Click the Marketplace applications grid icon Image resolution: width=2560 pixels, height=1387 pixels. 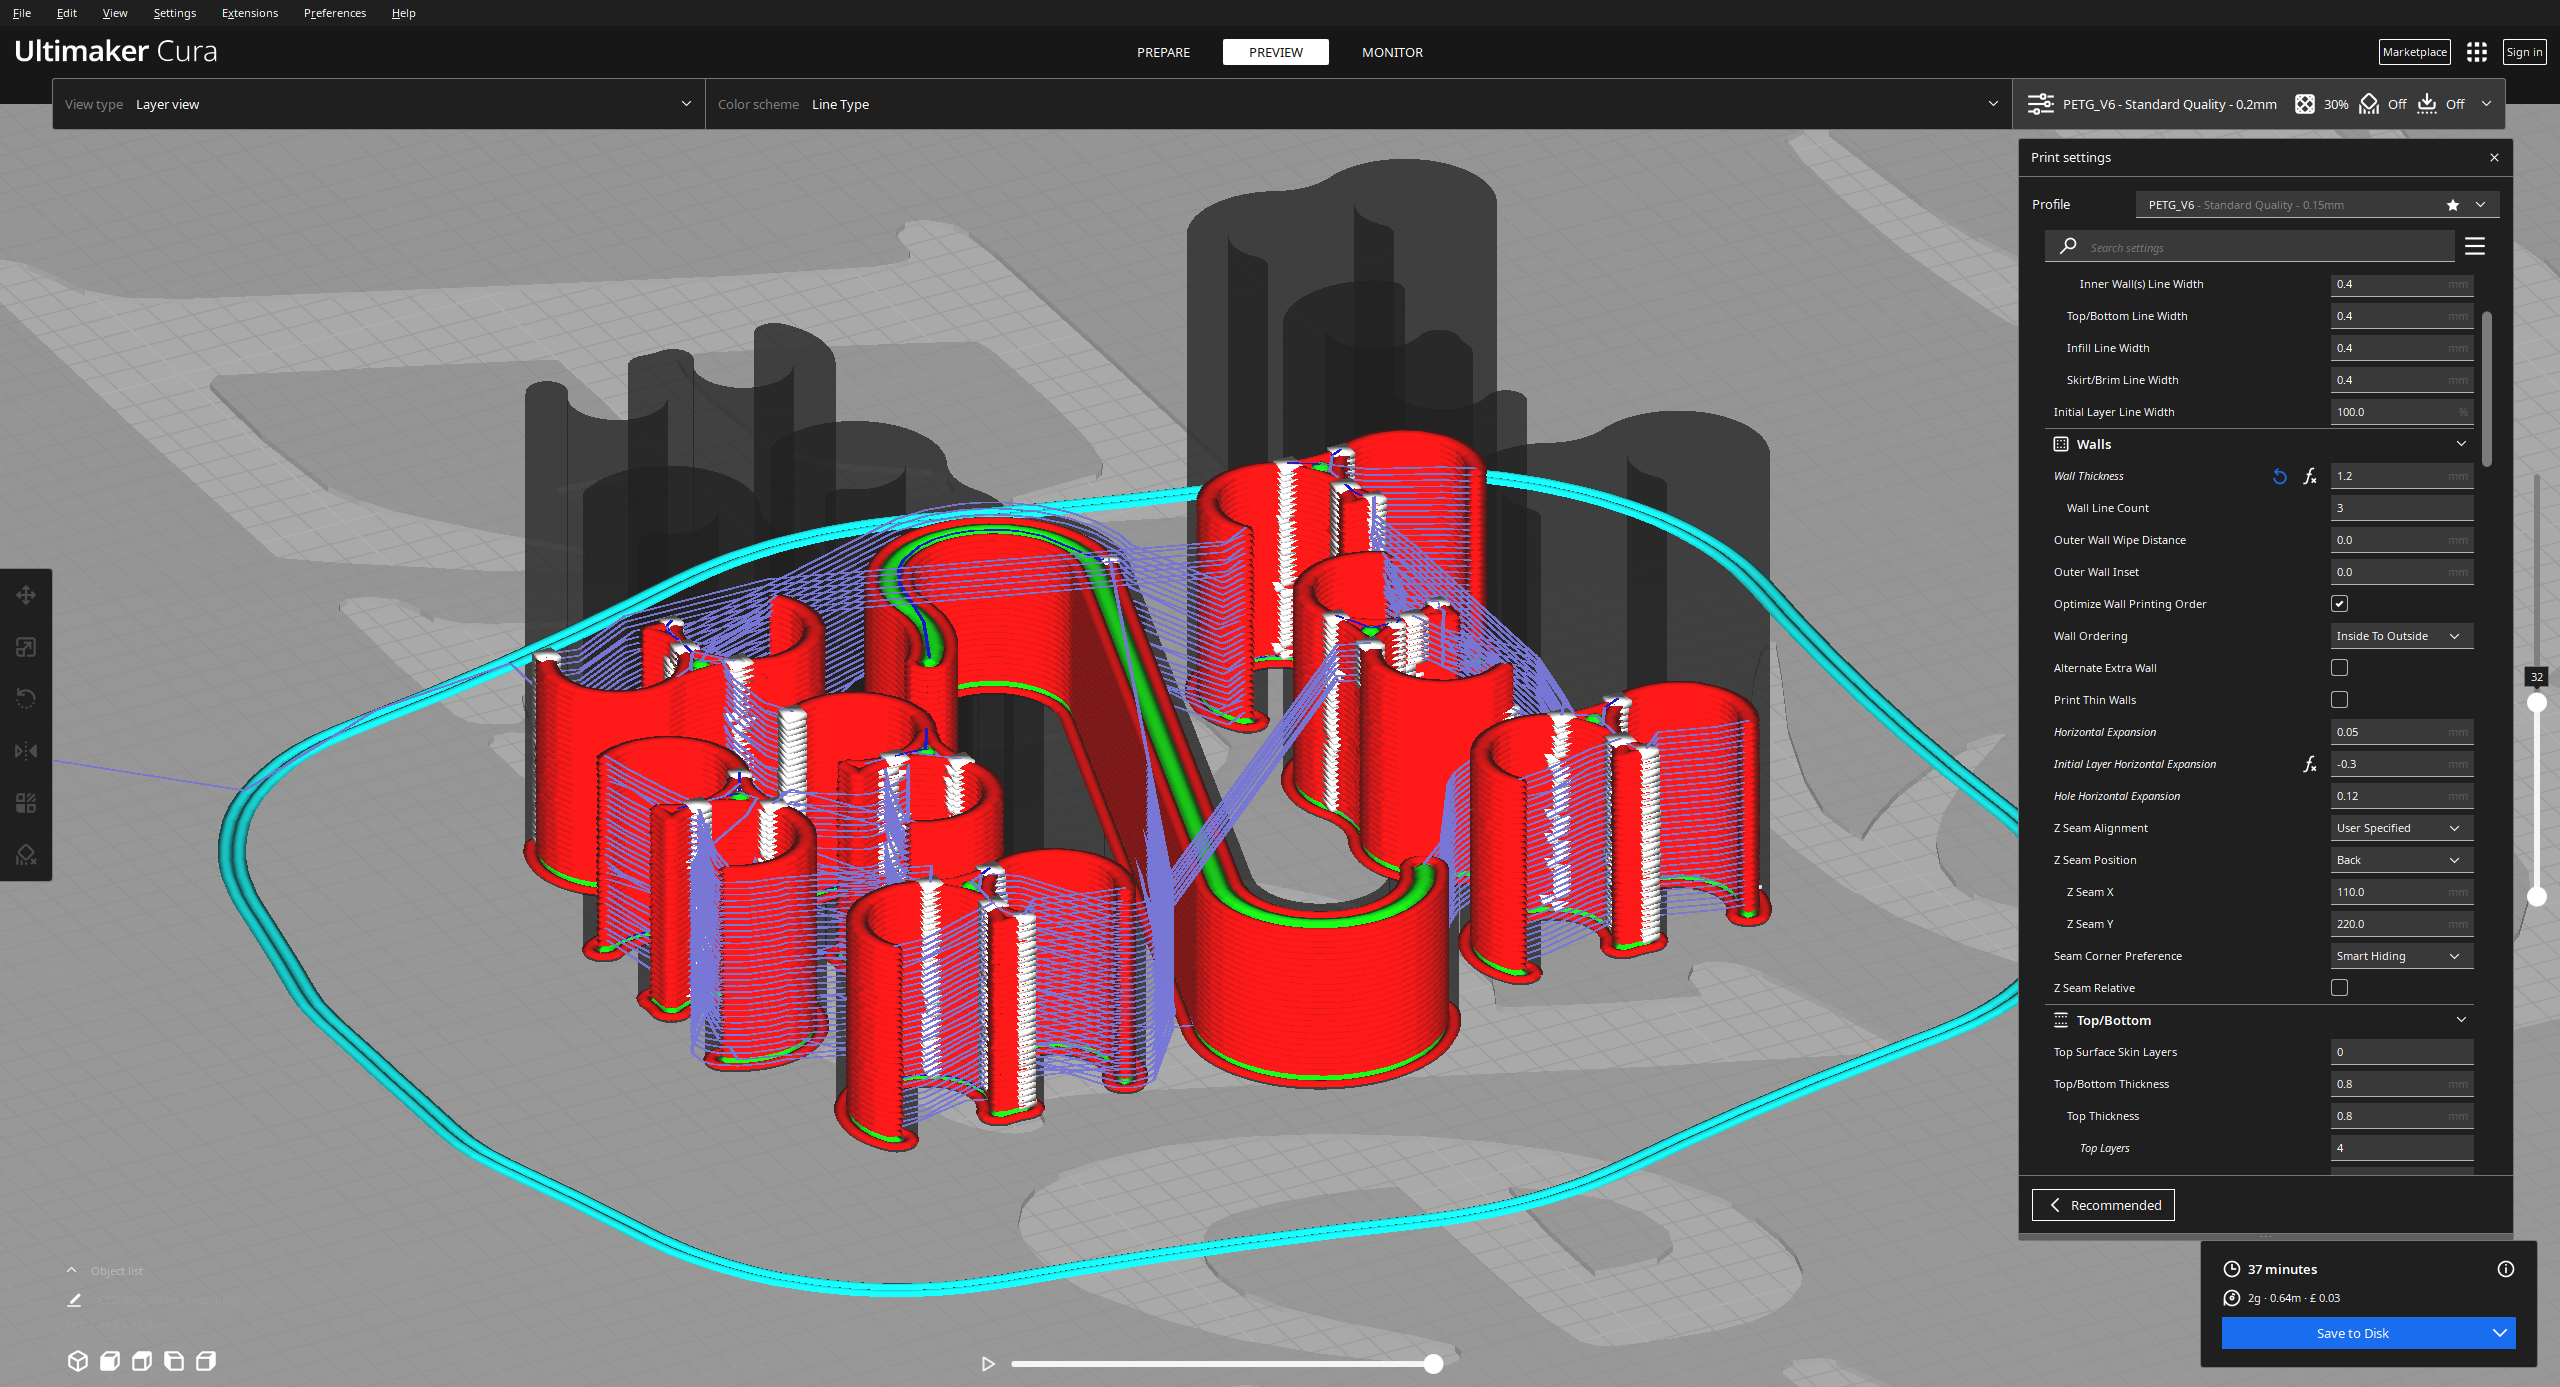click(x=2477, y=51)
